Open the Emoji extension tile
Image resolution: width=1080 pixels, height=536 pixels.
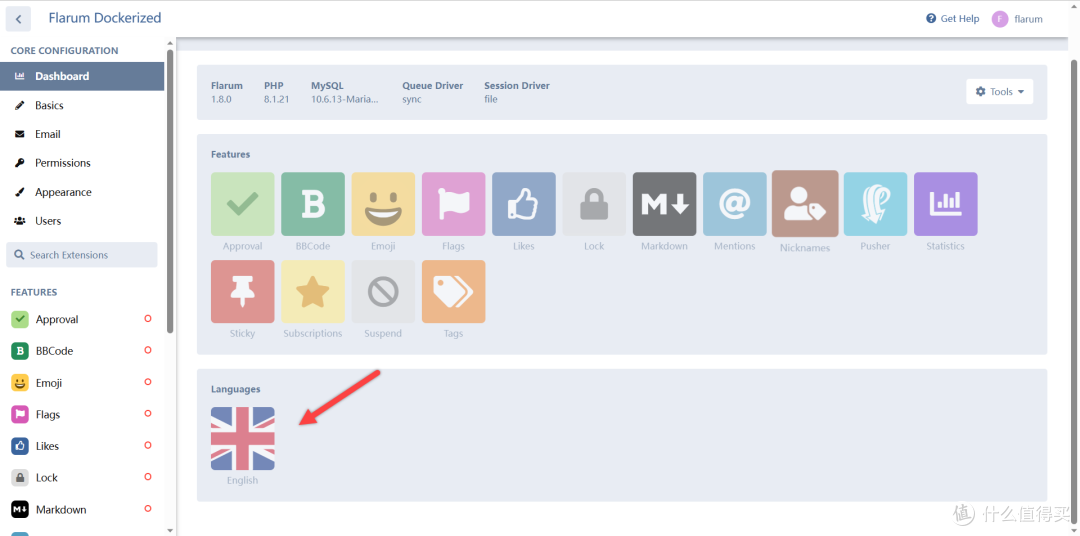click(383, 204)
